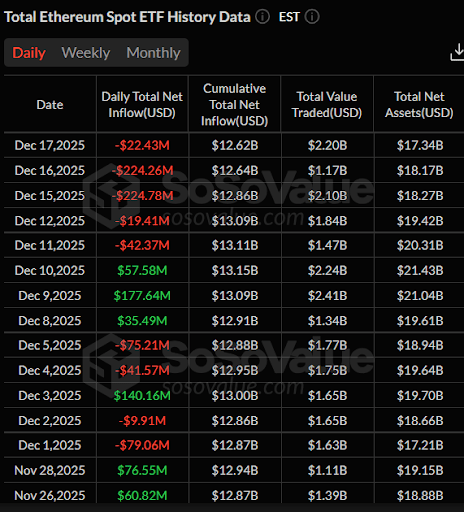
Task: Click the $19.42B net assets cell
Action: (x=420, y=221)
